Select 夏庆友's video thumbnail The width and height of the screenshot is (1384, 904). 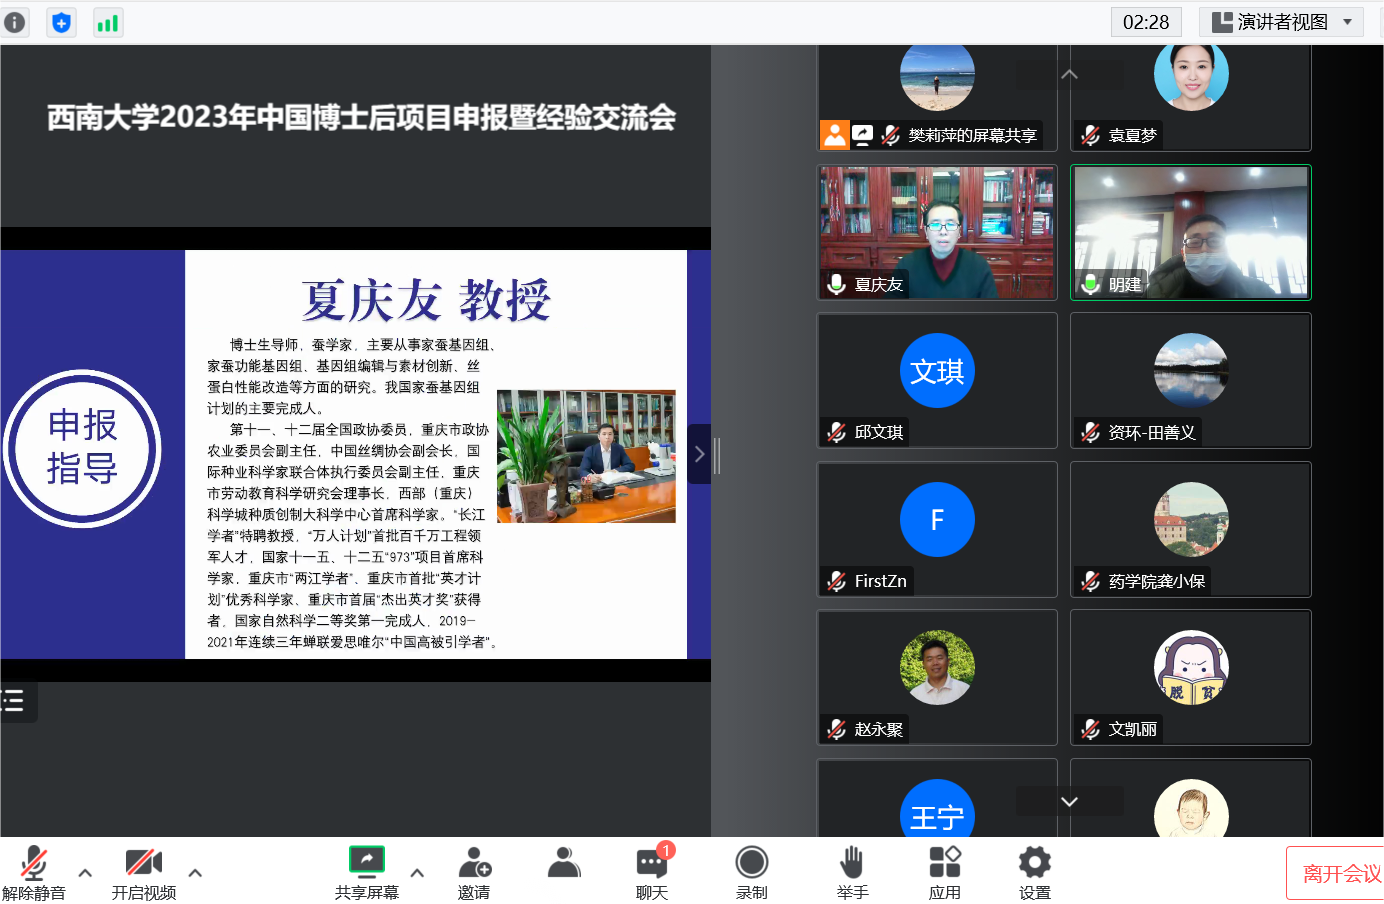937,232
